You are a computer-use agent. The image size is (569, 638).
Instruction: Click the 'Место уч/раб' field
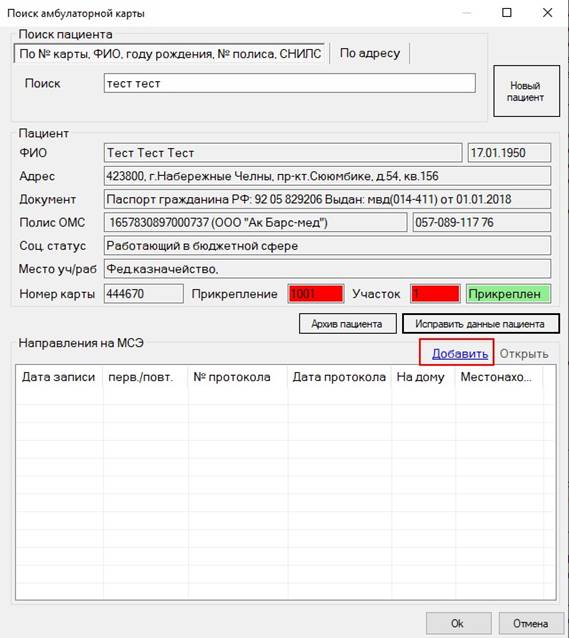click(327, 269)
